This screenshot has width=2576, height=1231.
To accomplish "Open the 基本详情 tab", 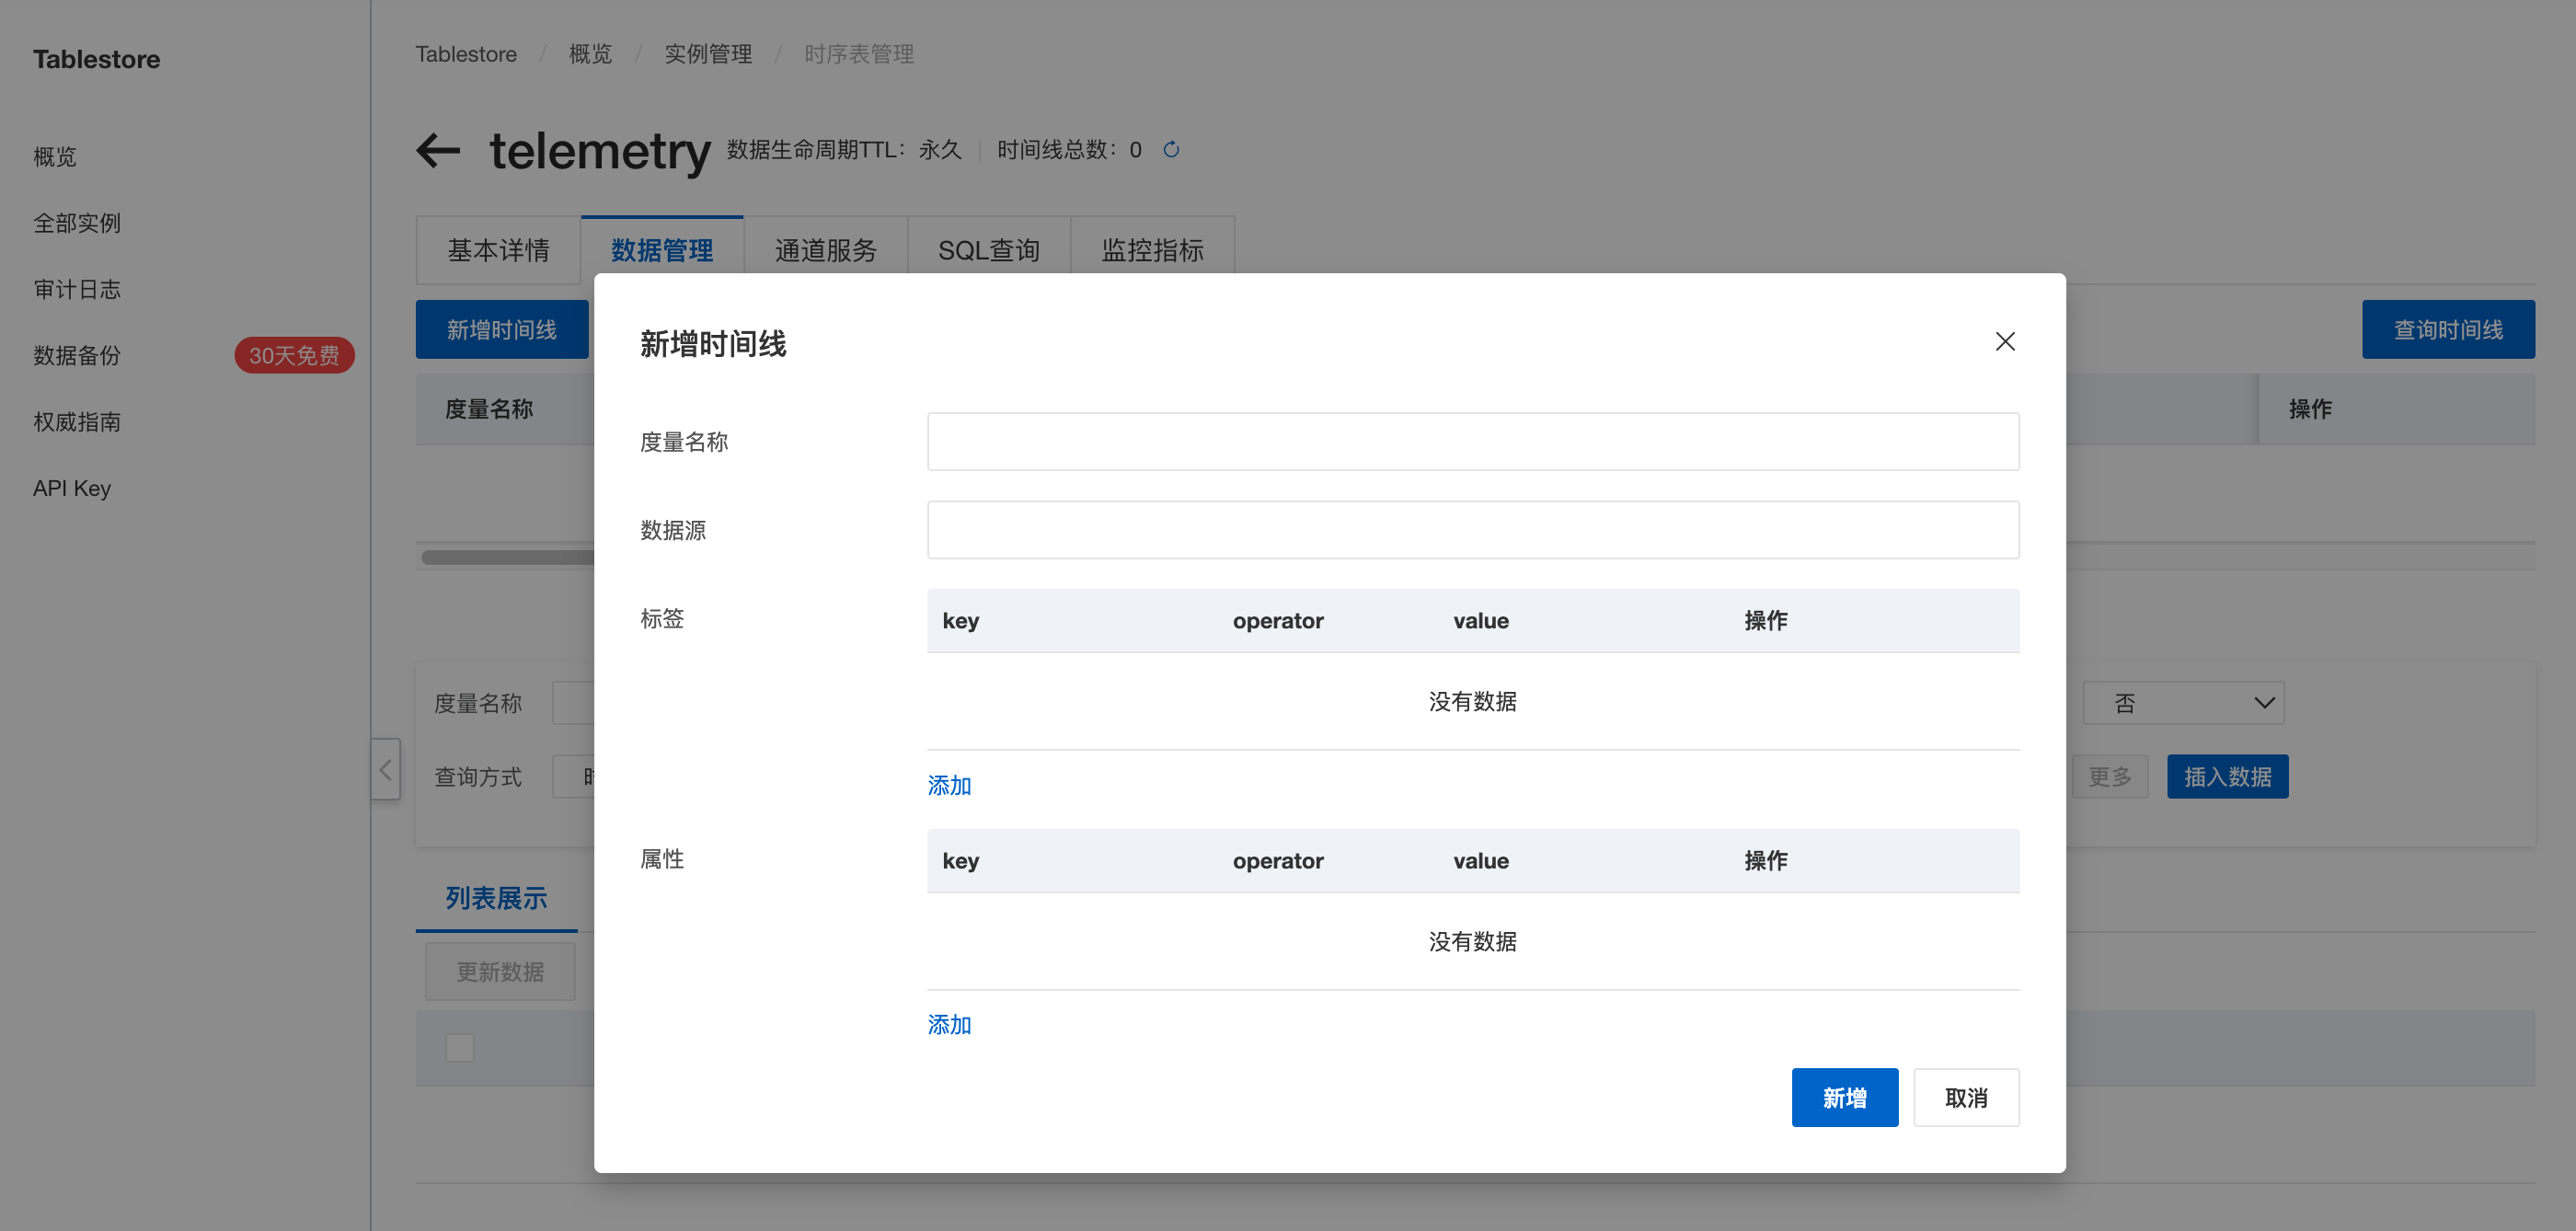I will 498,250.
